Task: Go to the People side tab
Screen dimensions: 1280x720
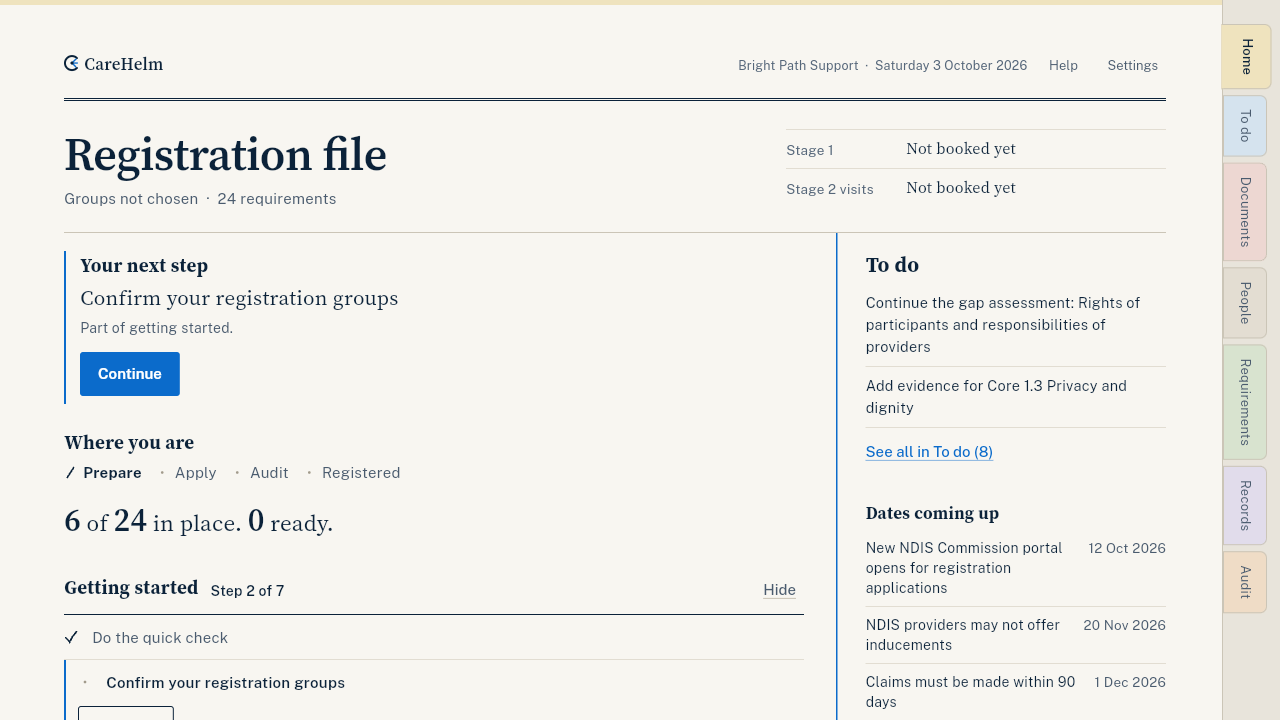Action: pos(1245,303)
